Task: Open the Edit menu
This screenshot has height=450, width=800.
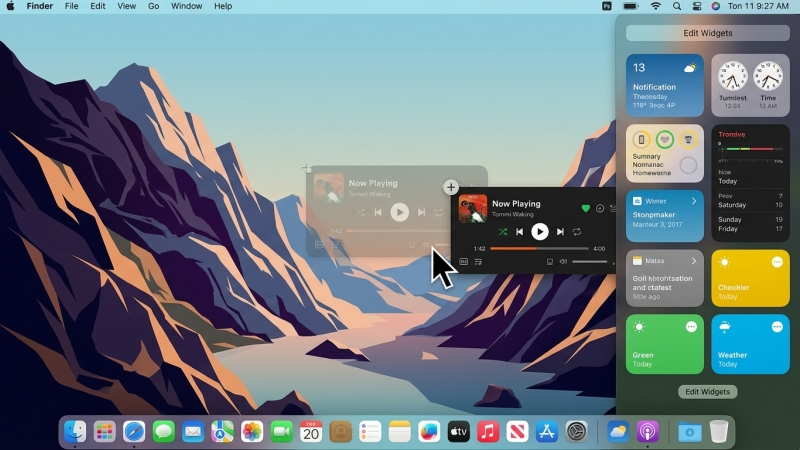Action: tap(97, 6)
